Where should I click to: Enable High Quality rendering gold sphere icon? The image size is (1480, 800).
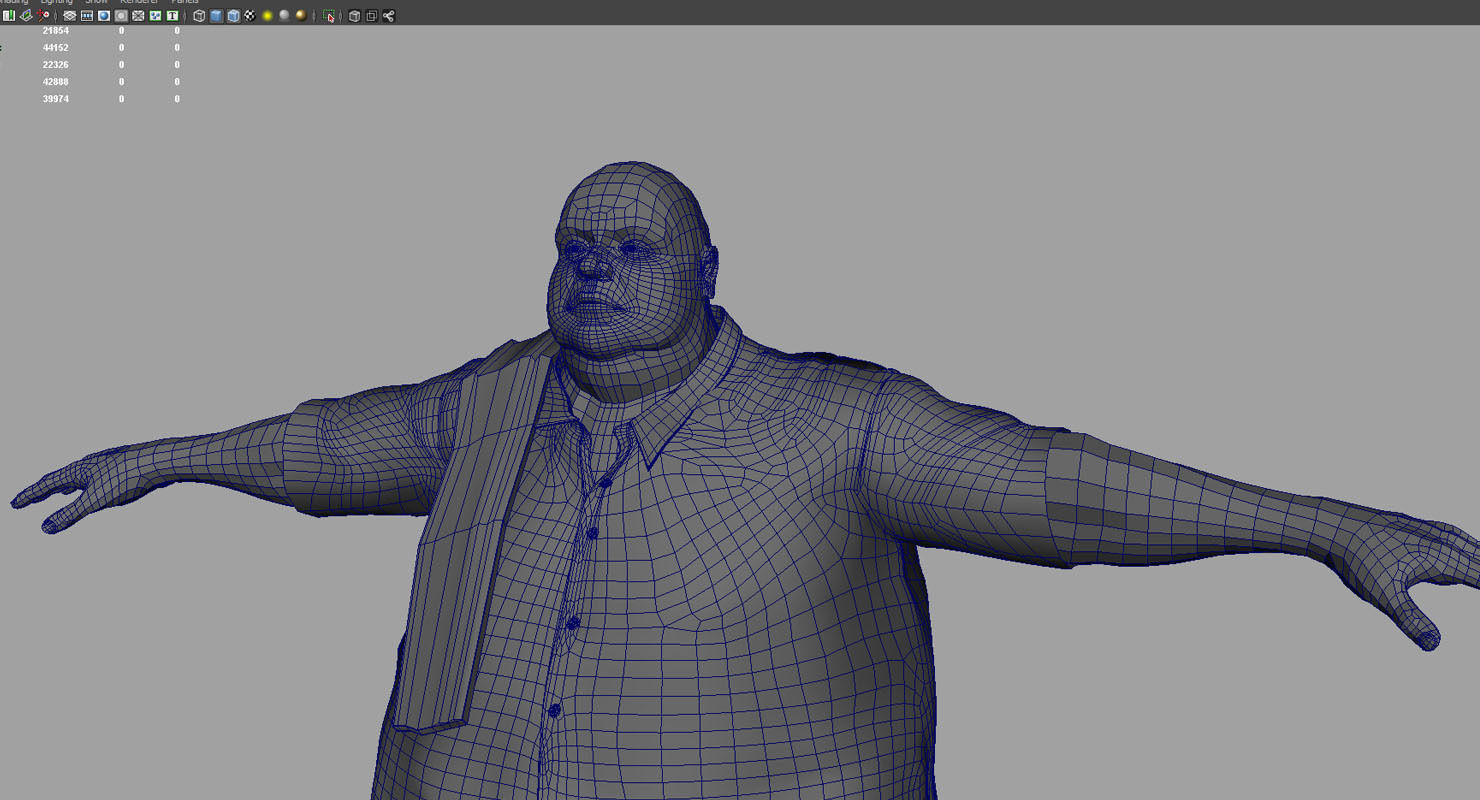pyautogui.click(x=301, y=16)
